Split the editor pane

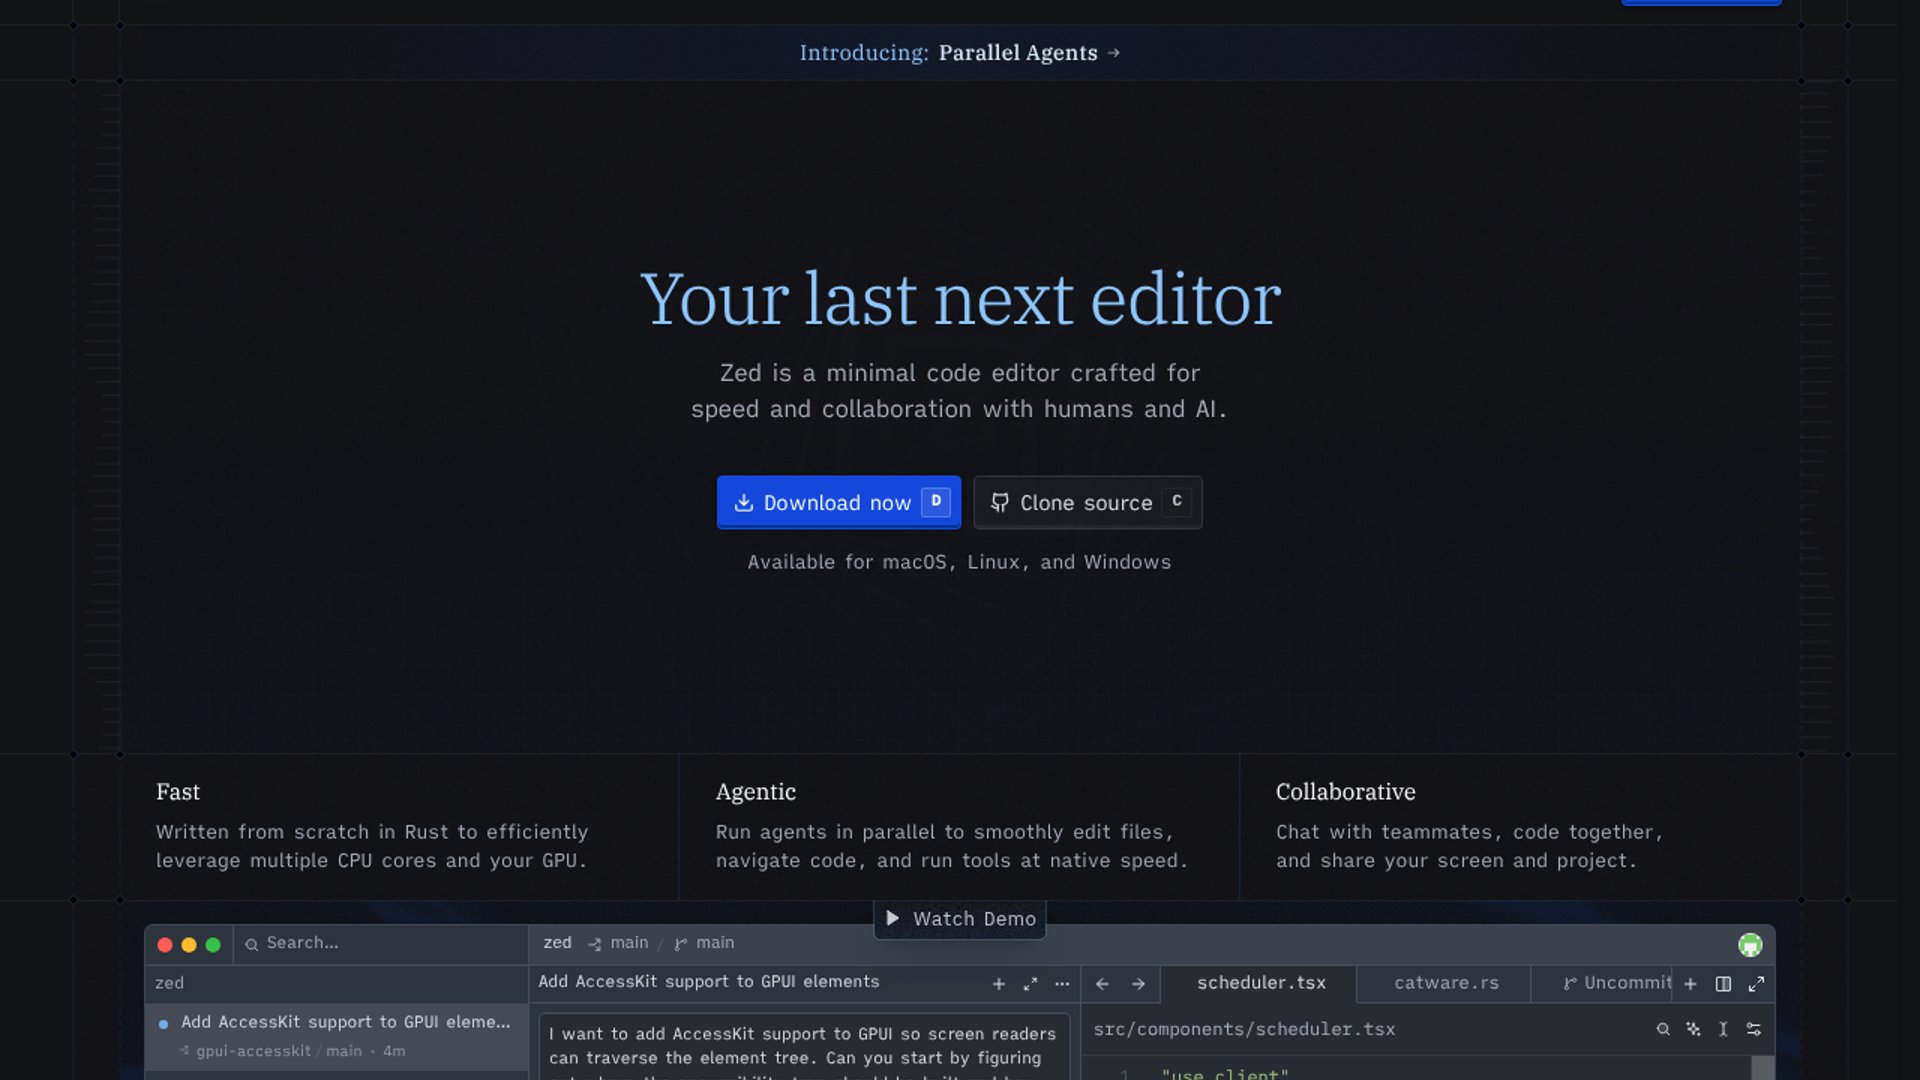click(x=1723, y=984)
